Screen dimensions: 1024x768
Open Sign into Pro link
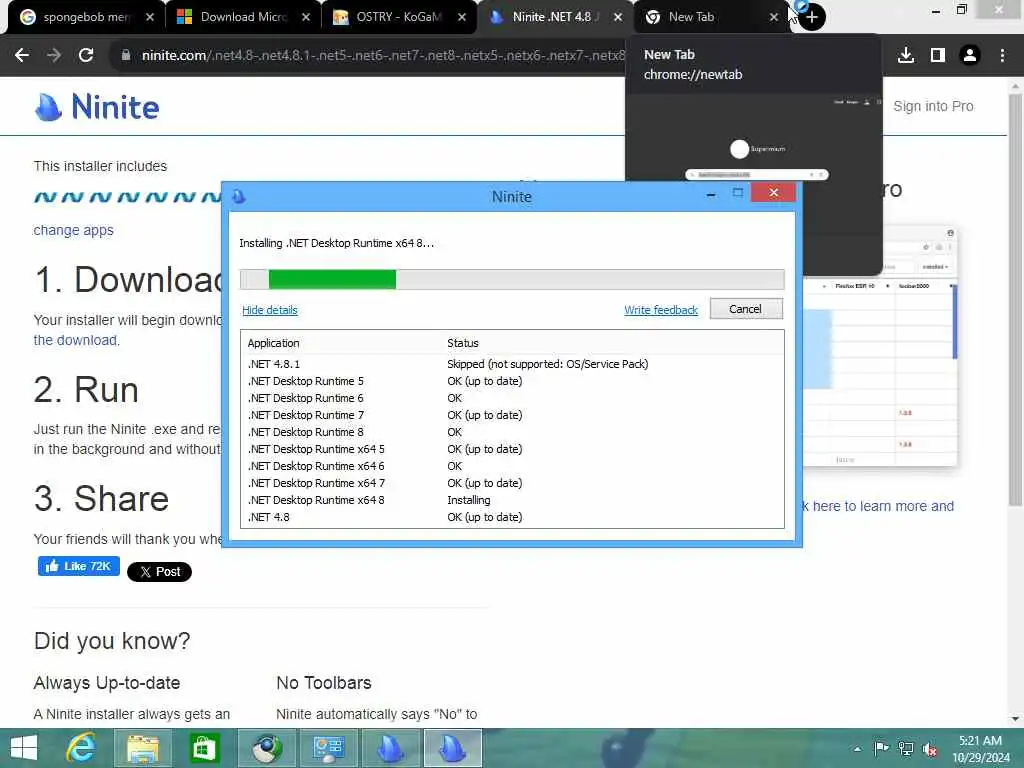pyautogui.click(x=933, y=106)
